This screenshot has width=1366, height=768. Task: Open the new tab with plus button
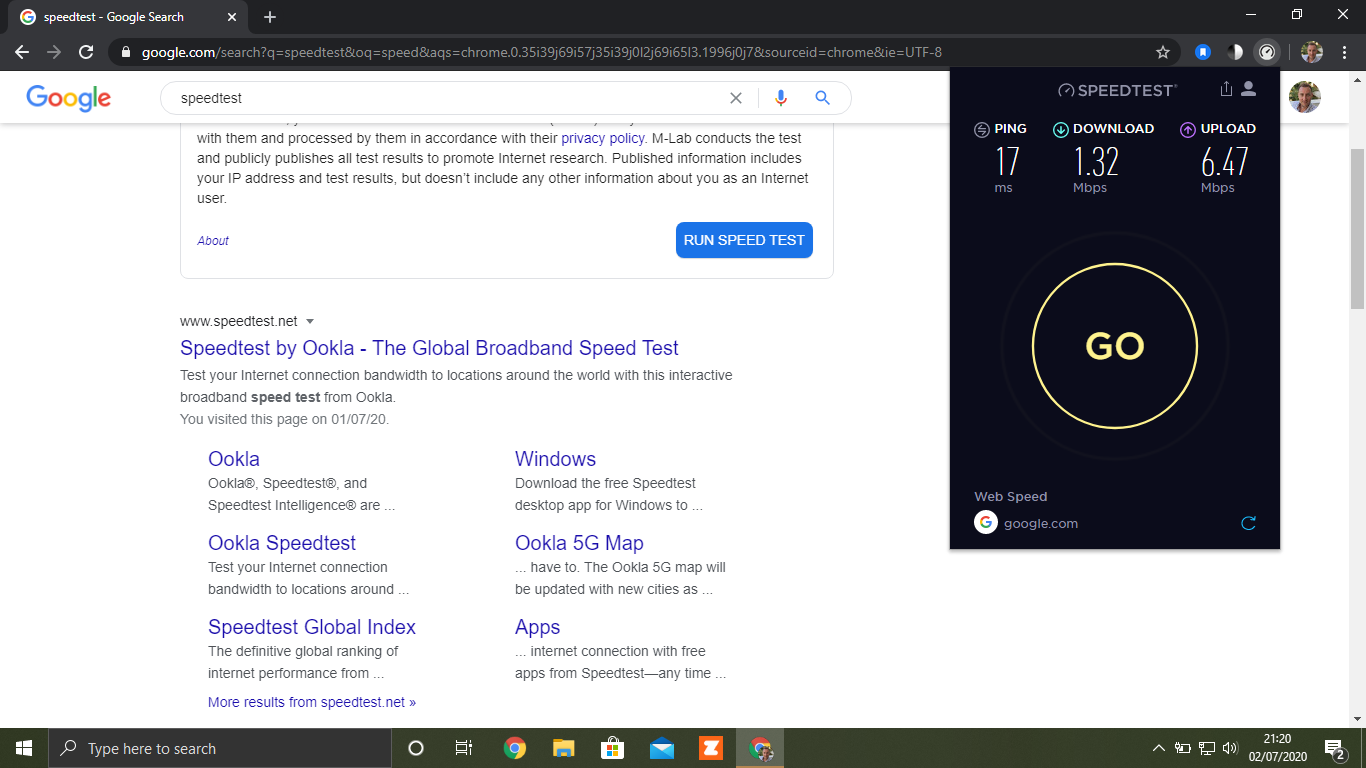[270, 17]
